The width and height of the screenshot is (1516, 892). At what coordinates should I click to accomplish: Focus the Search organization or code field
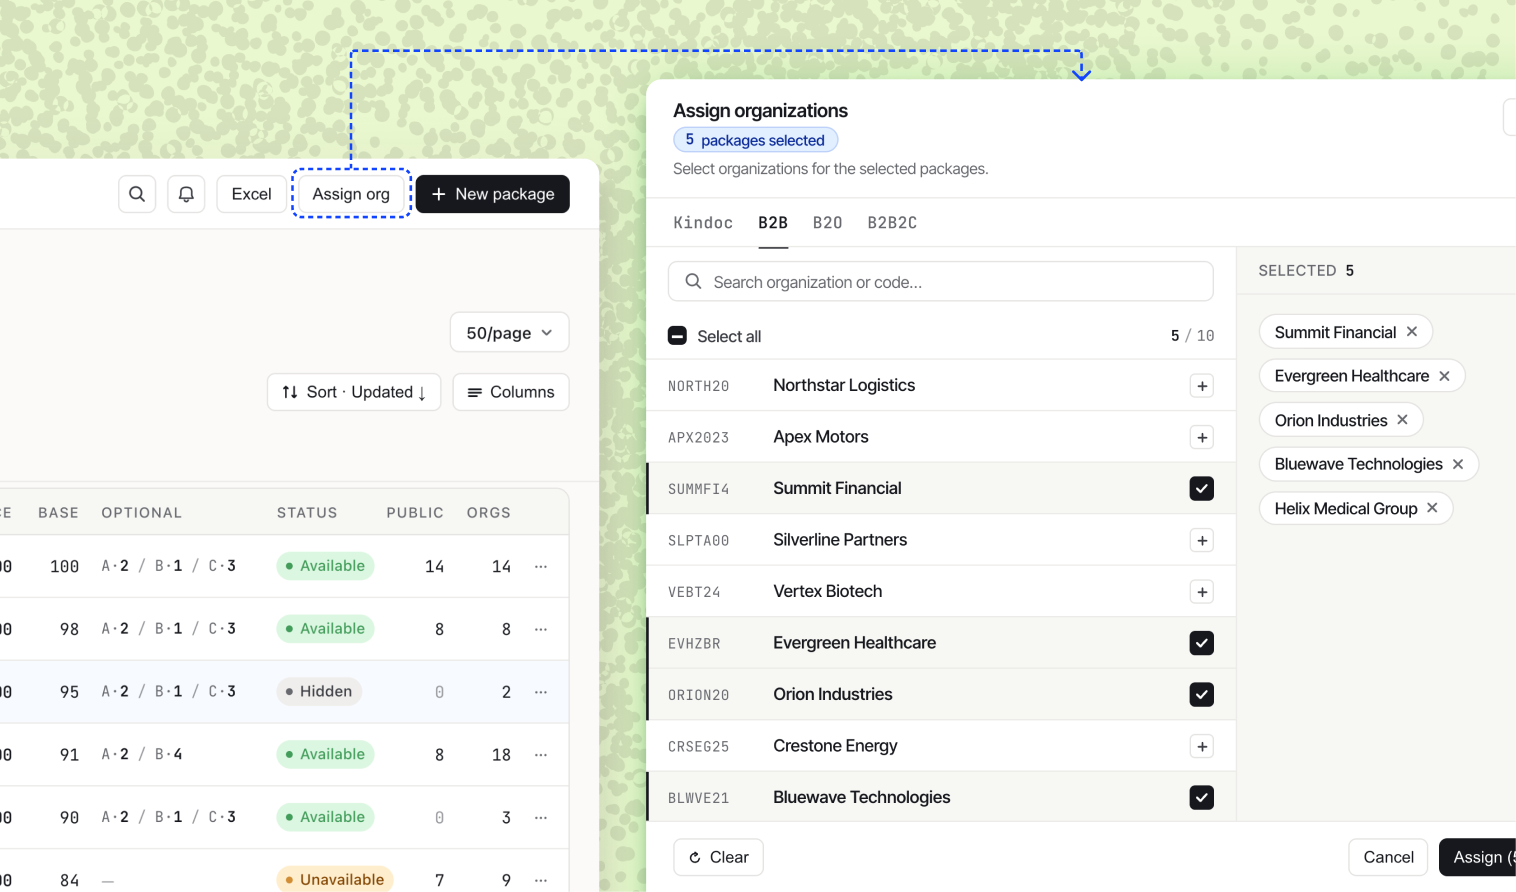(941, 282)
